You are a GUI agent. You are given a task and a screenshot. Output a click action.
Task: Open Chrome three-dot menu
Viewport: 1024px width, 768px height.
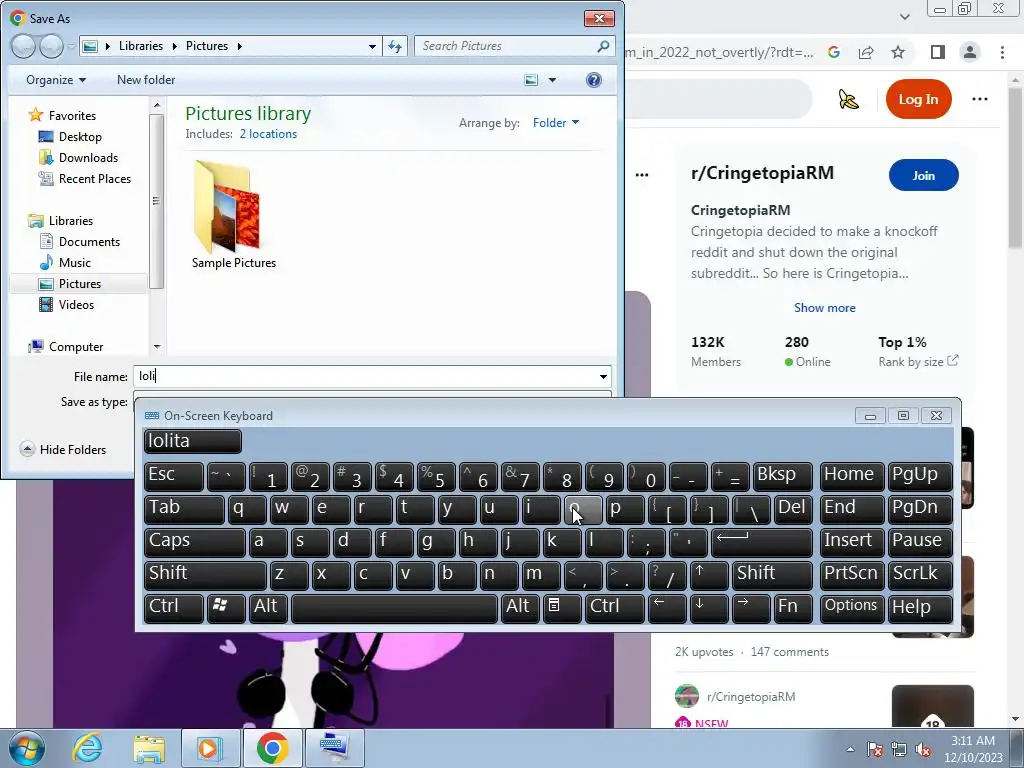(1002, 52)
